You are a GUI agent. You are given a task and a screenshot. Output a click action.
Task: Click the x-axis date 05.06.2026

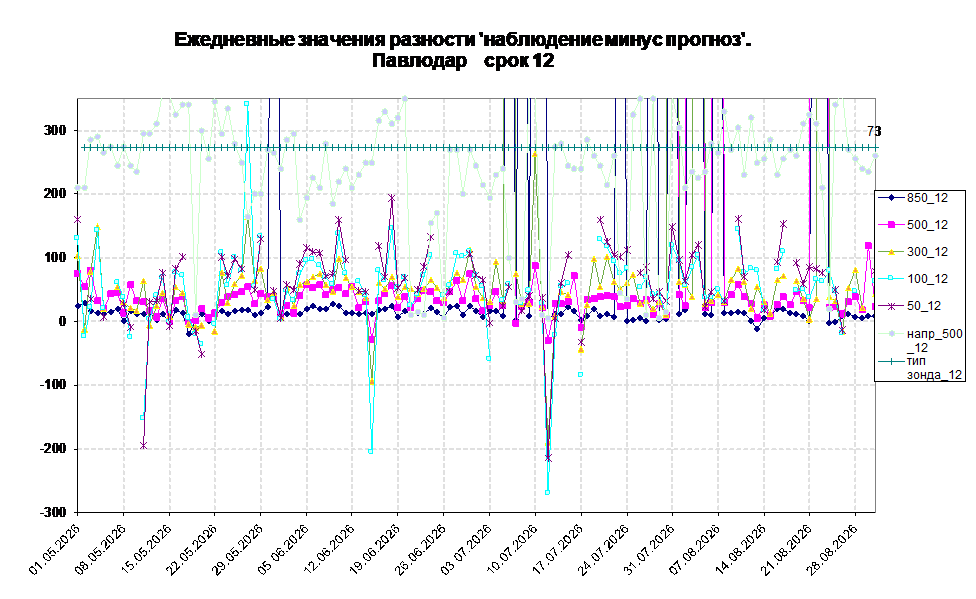(x=284, y=549)
